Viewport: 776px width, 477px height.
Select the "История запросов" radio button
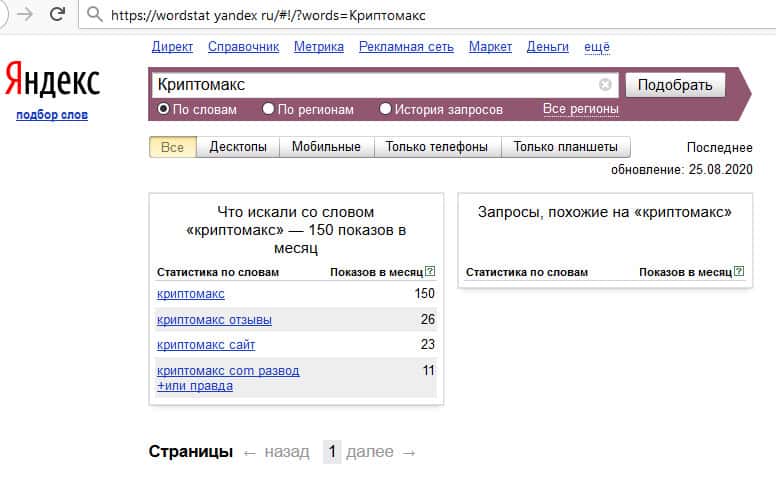coord(385,109)
